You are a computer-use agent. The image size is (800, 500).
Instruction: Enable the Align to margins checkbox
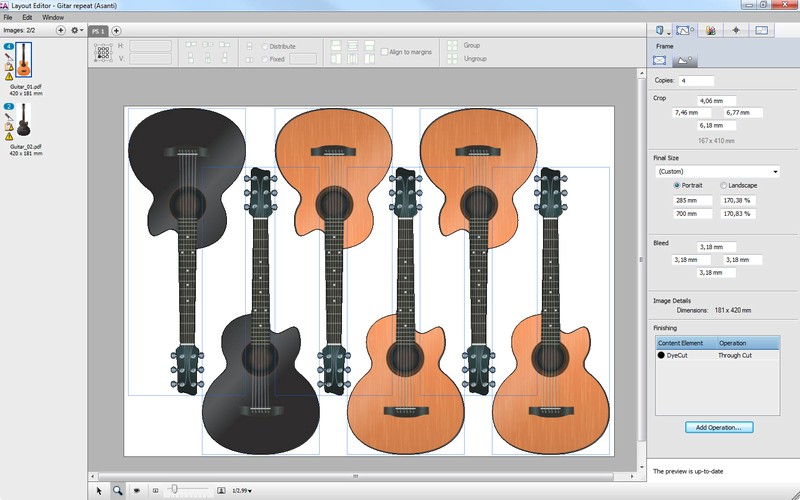pyautogui.click(x=385, y=52)
